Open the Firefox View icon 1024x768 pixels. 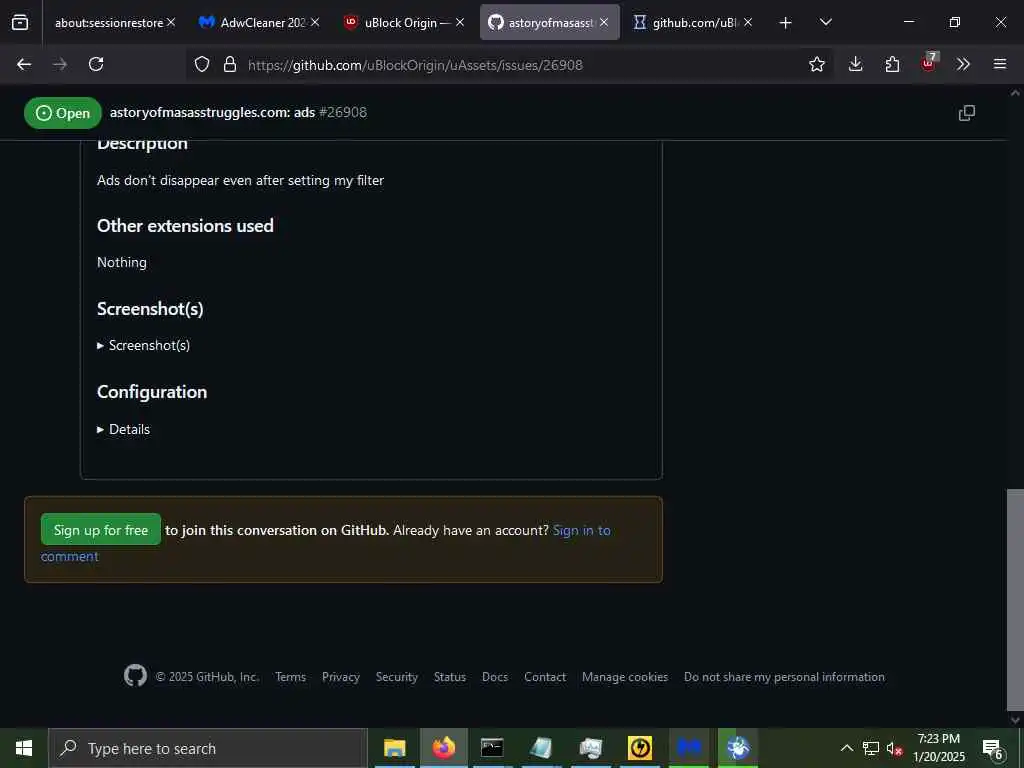(x=20, y=22)
